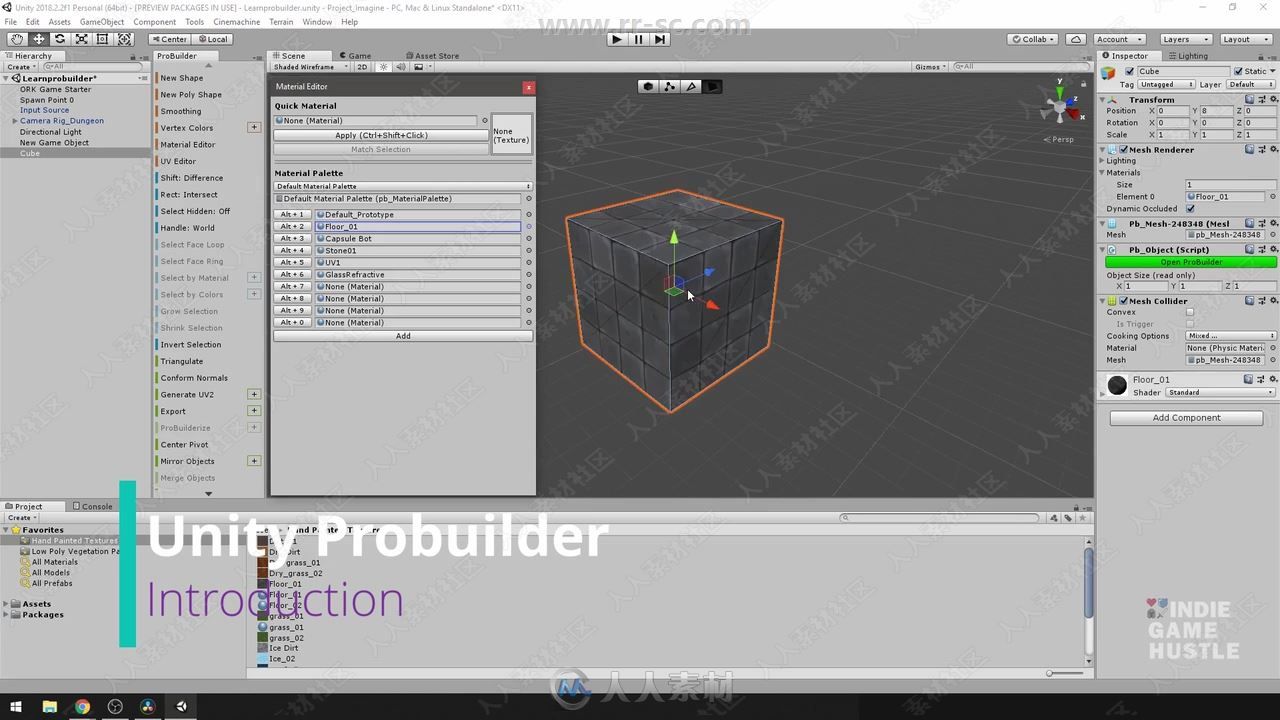Open the Cooking Options dropdown
The height and width of the screenshot is (720, 1280).
point(1231,336)
